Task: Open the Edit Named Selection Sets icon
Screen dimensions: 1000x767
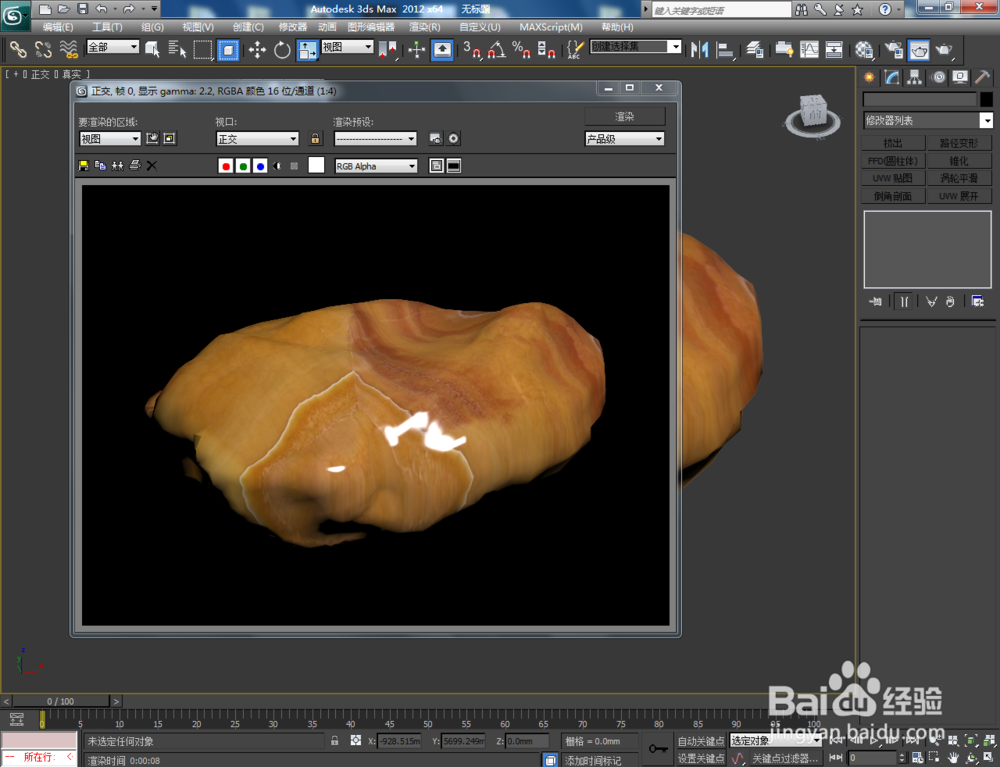Action: [575, 50]
